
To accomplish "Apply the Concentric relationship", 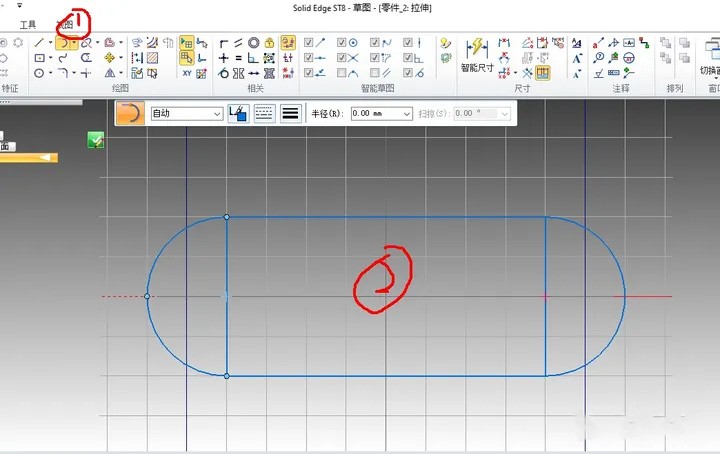I will pos(253,43).
